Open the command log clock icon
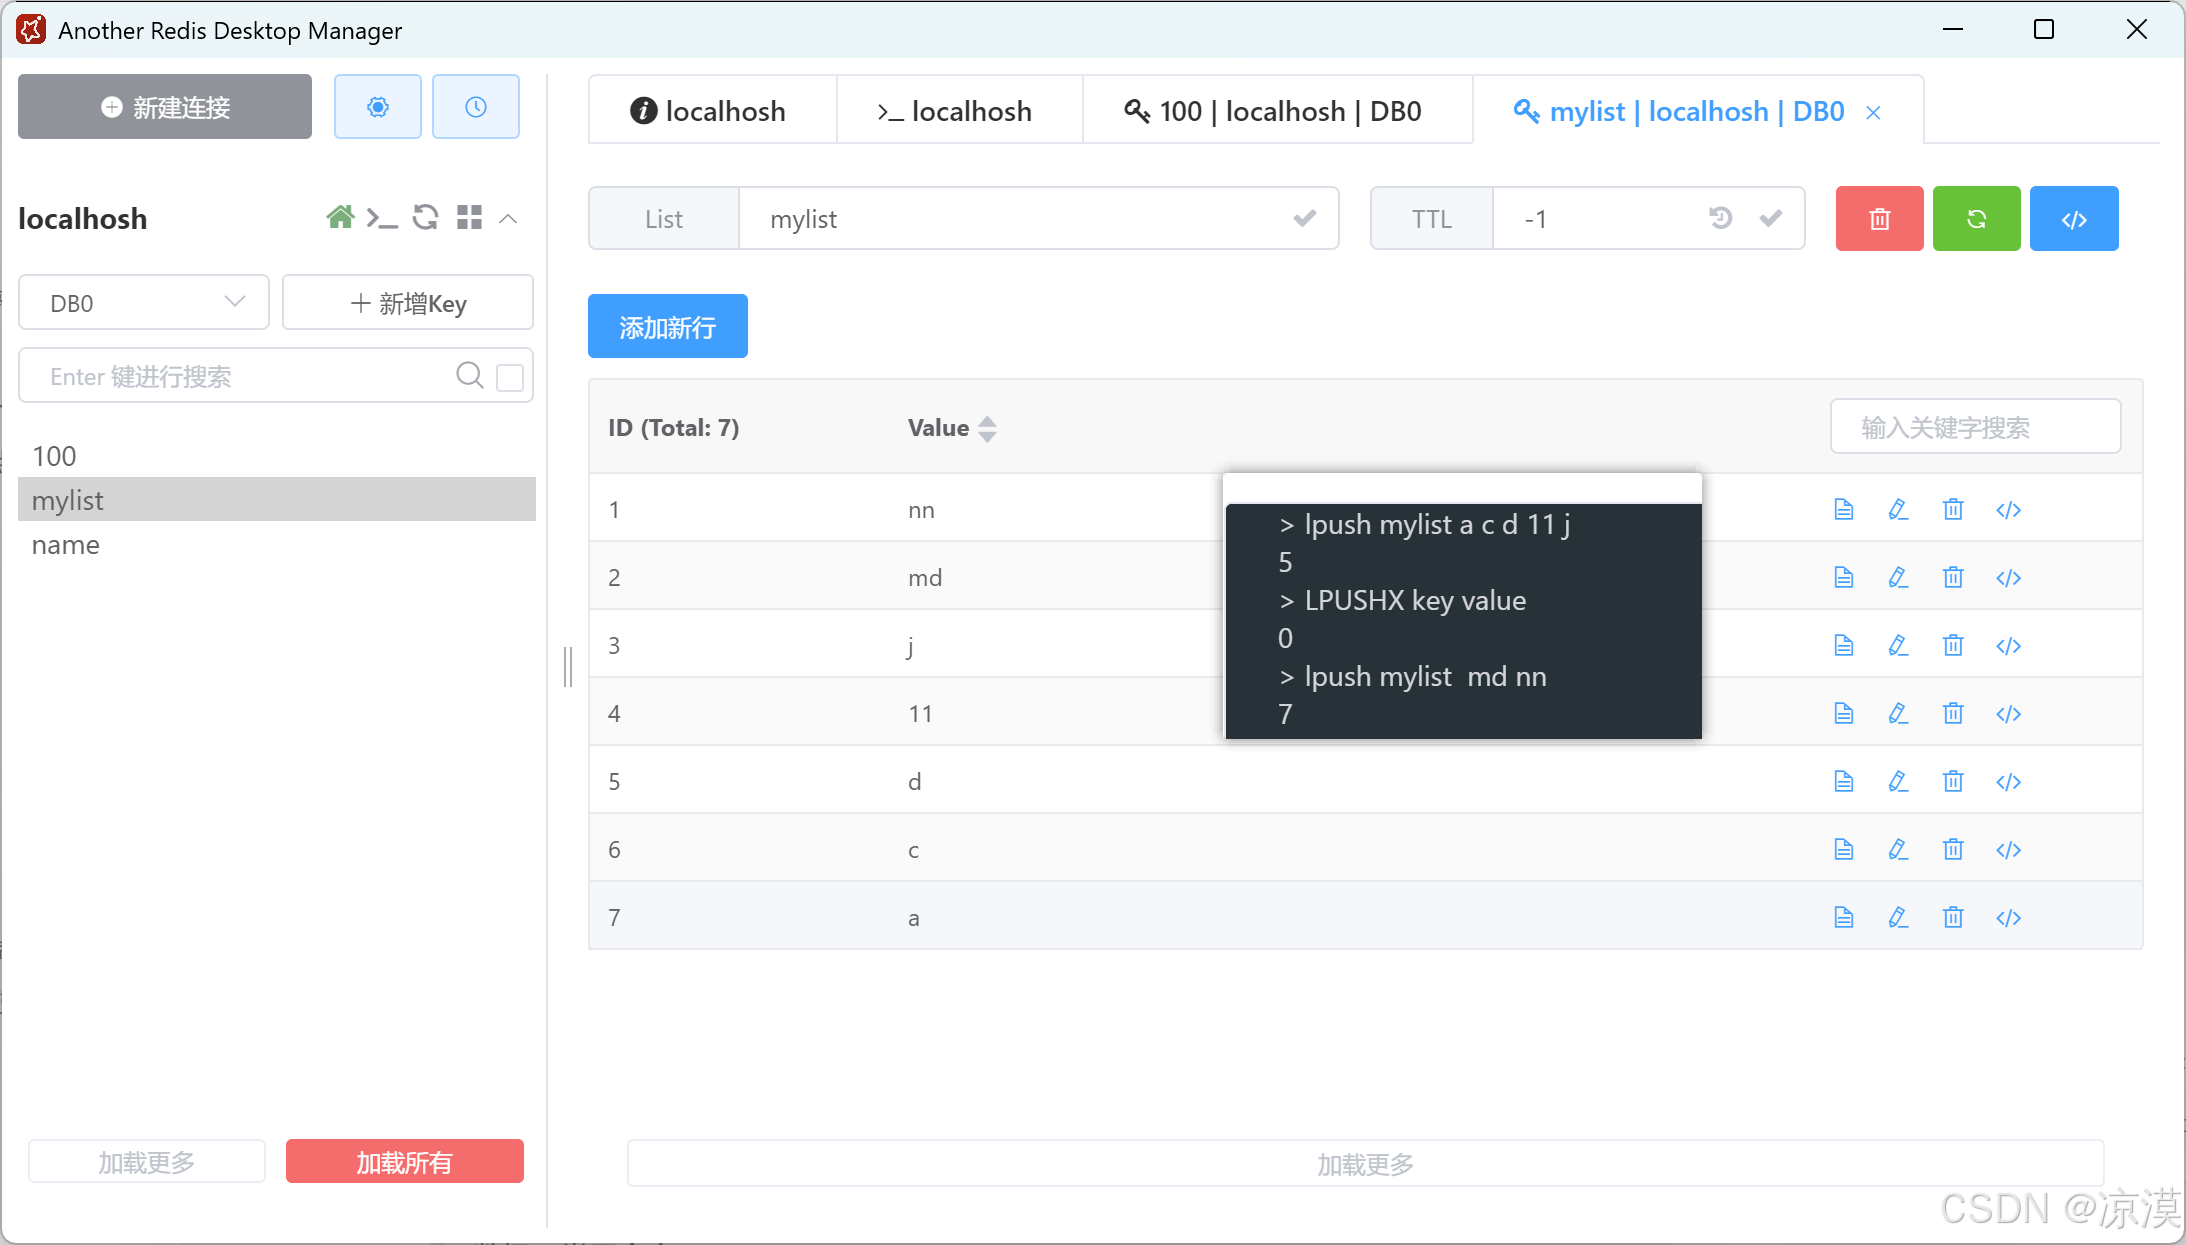 pyautogui.click(x=475, y=107)
